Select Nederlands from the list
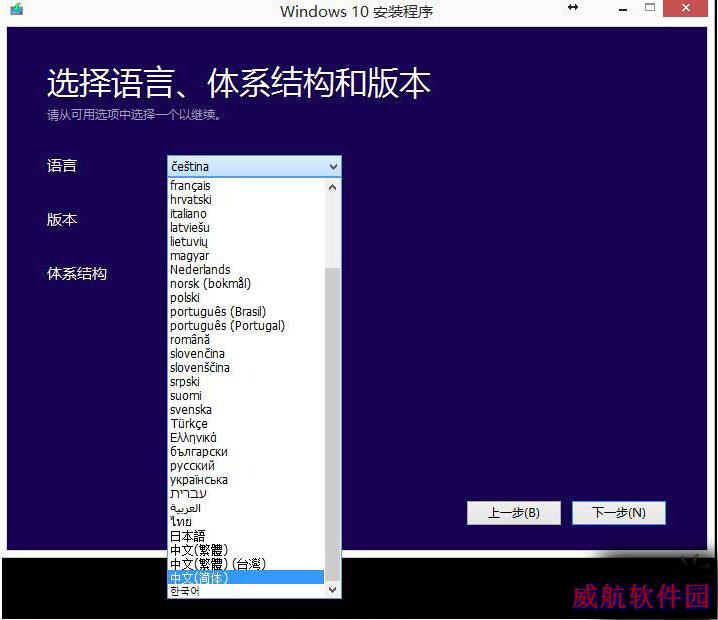The height and width of the screenshot is (620, 718). 246,270
